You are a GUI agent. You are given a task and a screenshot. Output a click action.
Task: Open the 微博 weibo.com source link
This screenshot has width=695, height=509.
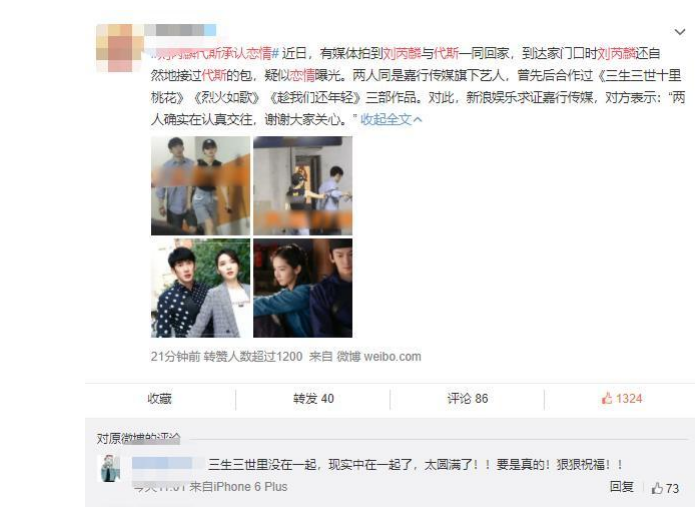pyautogui.click(x=379, y=356)
